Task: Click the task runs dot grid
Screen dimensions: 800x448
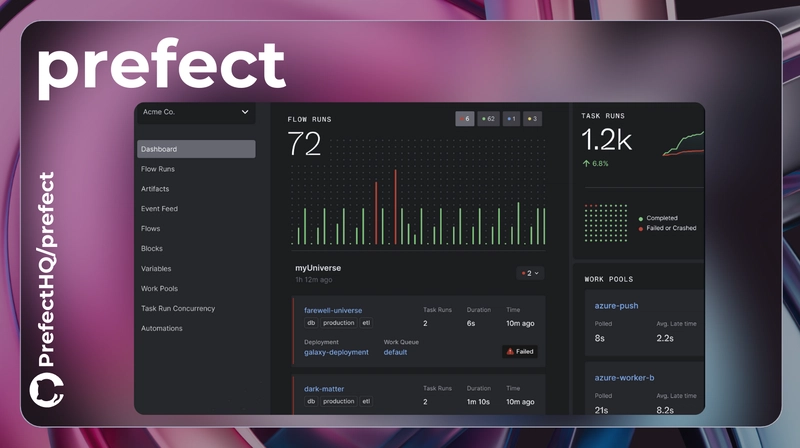Action: click(x=606, y=223)
